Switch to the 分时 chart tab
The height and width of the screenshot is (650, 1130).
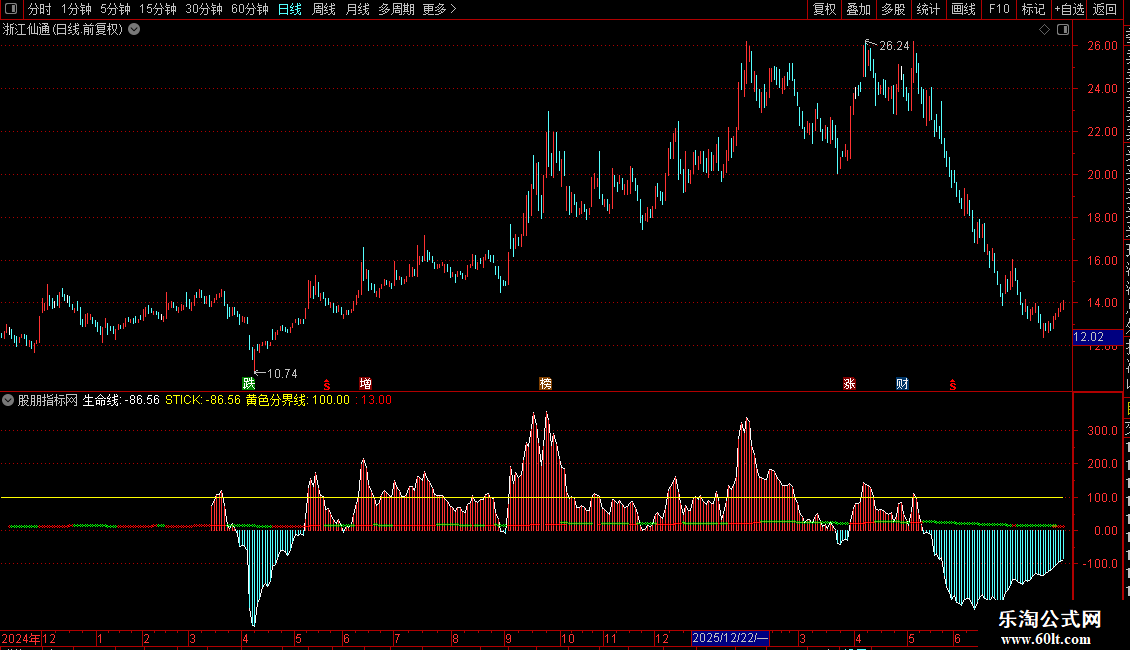coord(40,9)
